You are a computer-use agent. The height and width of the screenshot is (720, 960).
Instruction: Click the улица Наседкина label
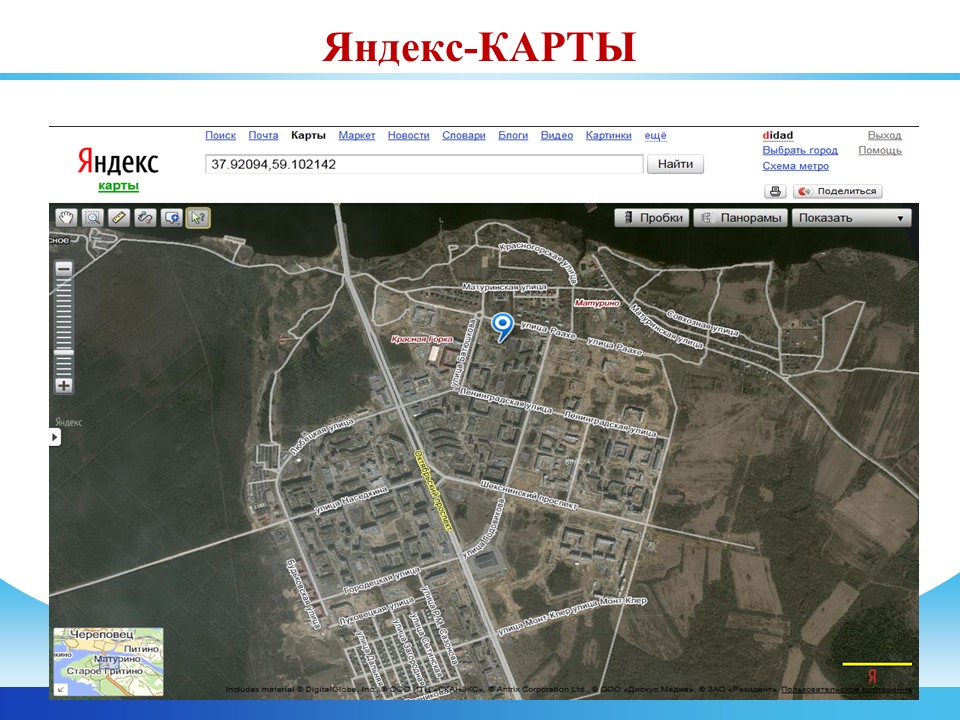coord(351,500)
